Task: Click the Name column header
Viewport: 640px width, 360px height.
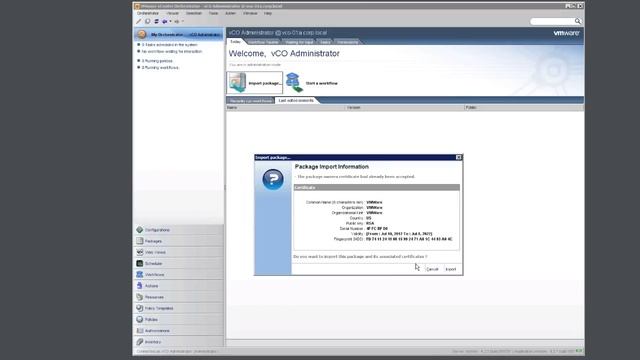Action: (286, 108)
